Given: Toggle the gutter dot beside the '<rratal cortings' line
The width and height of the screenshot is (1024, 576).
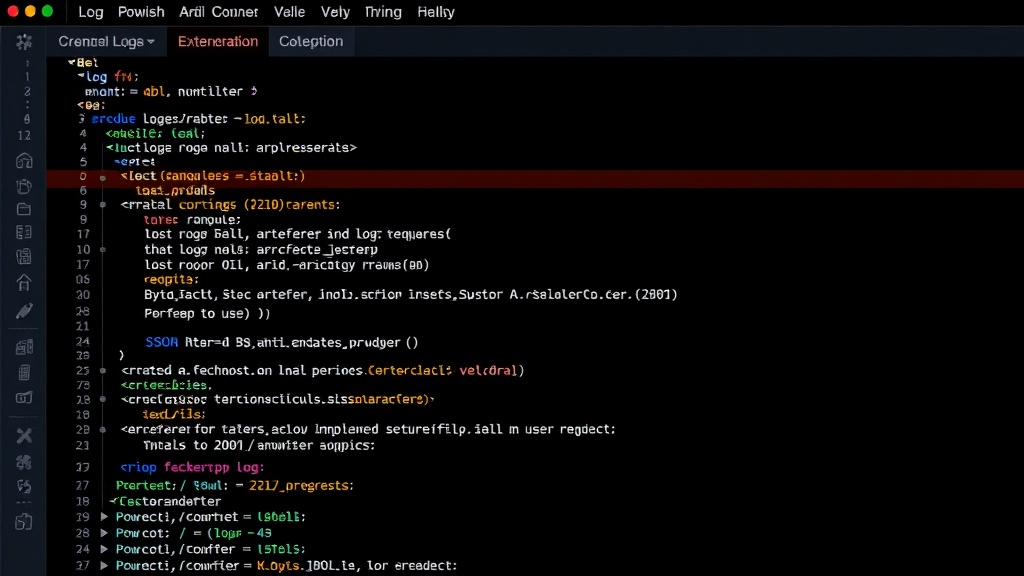Looking at the screenshot, I should click(x=103, y=205).
